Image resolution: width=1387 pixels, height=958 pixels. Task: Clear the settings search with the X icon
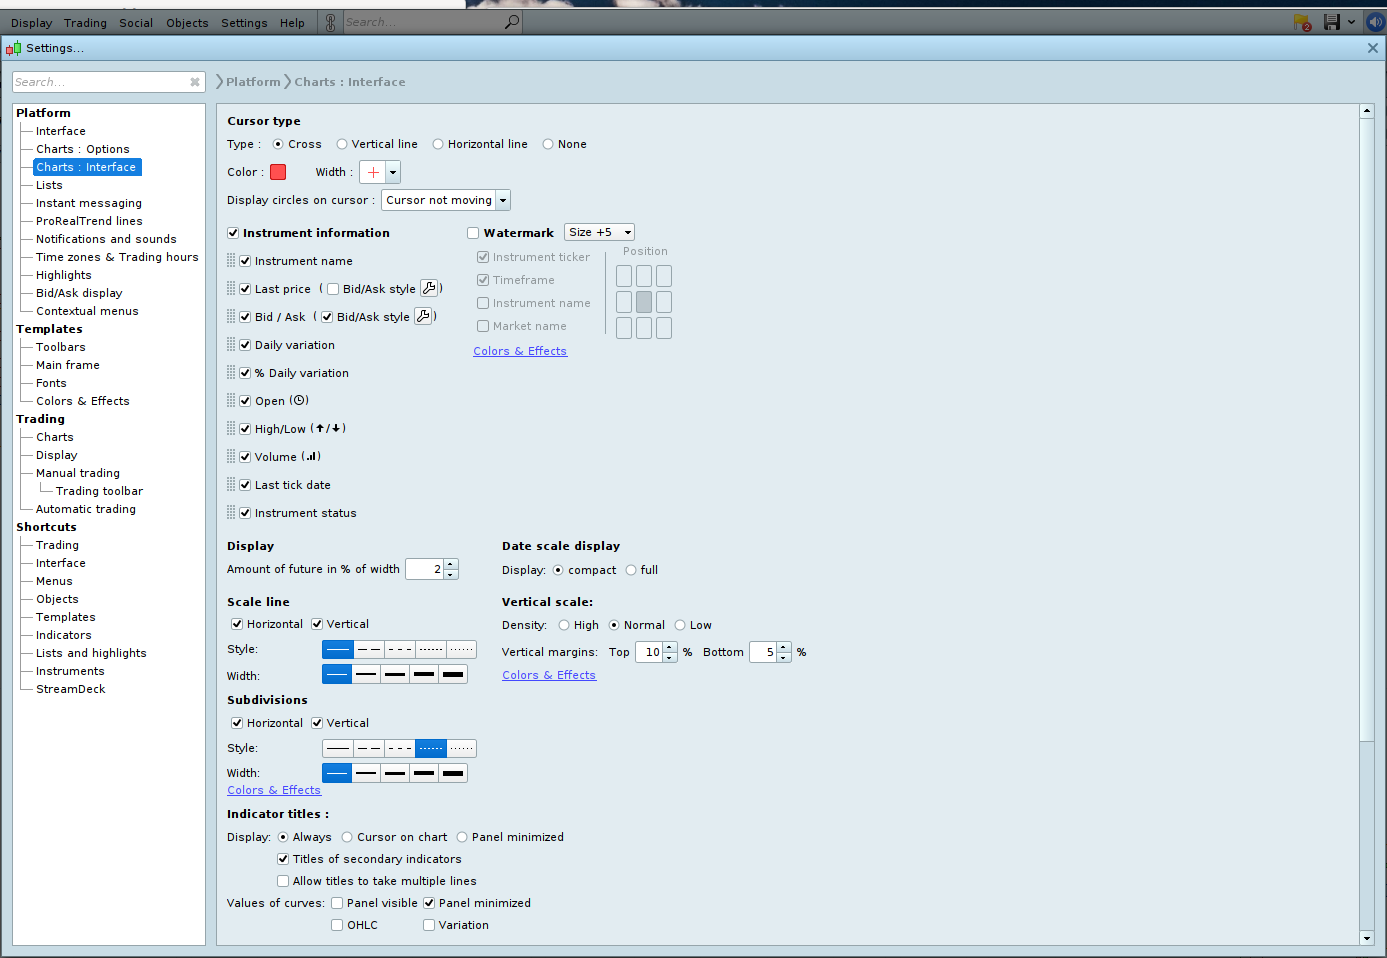click(x=195, y=82)
